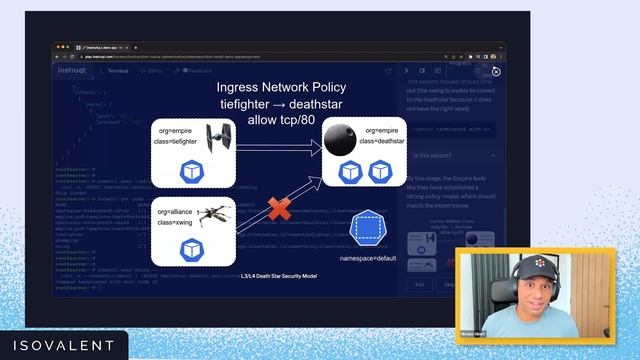640x360 pixels.
Task: Close the enlarged diagram with the X icon
Action: coord(496,72)
